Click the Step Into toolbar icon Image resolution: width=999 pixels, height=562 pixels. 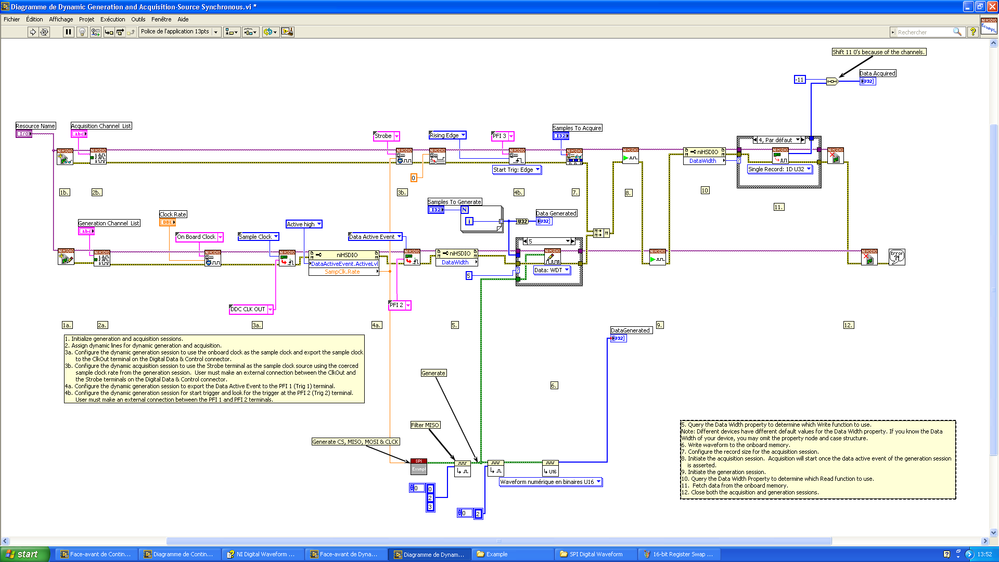(108, 32)
